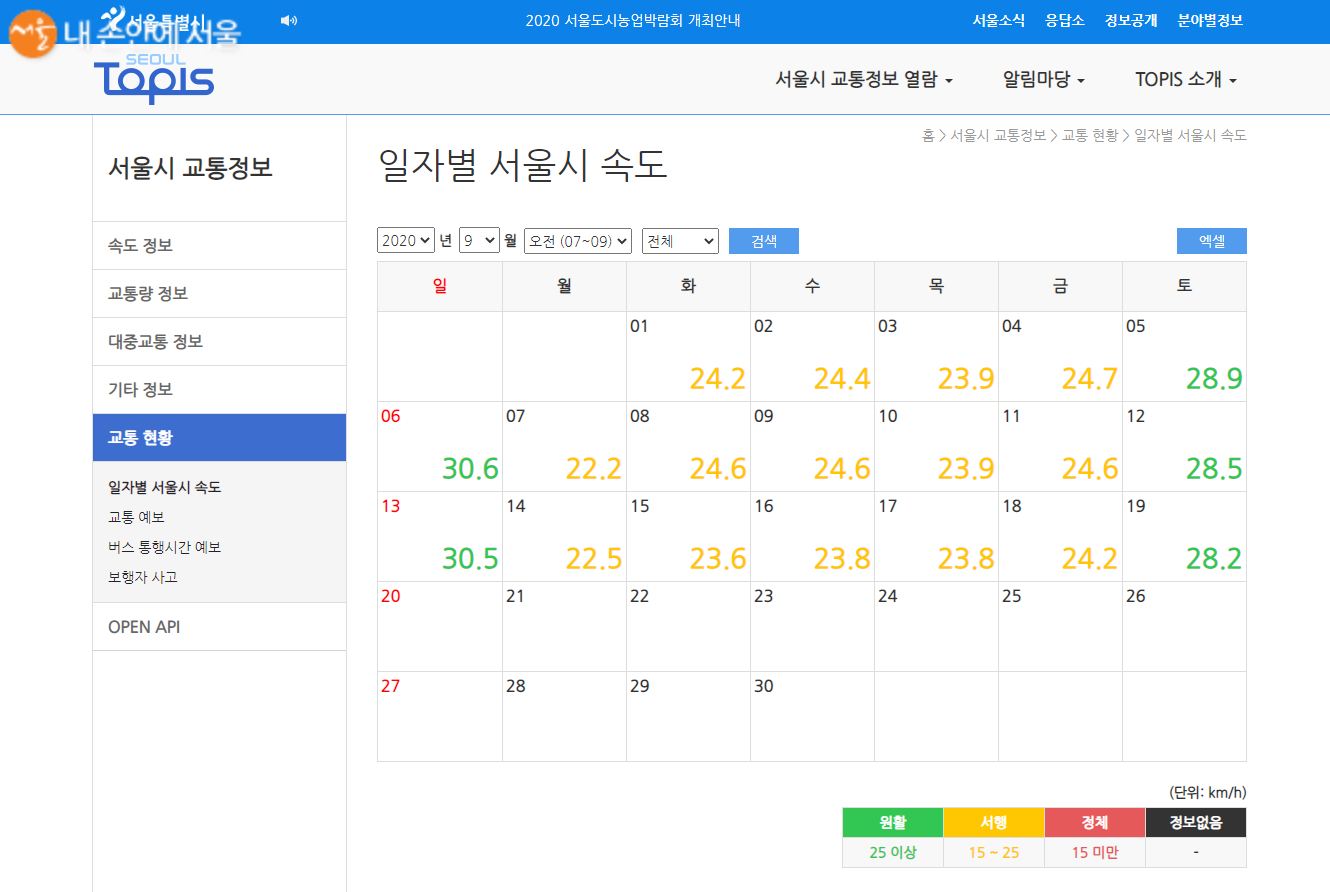Select the September 06 calendar cell
Viewport: 1330px width, 892px height.
(439, 446)
